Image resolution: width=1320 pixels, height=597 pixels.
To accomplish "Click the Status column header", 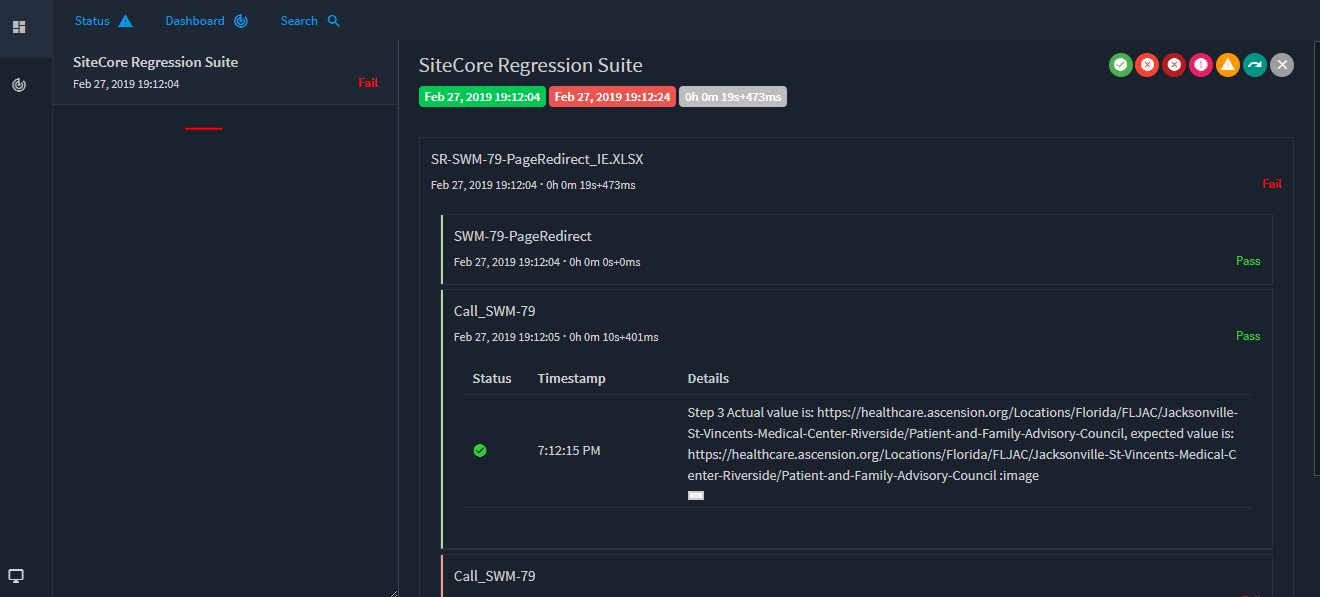I will pos(492,379).
